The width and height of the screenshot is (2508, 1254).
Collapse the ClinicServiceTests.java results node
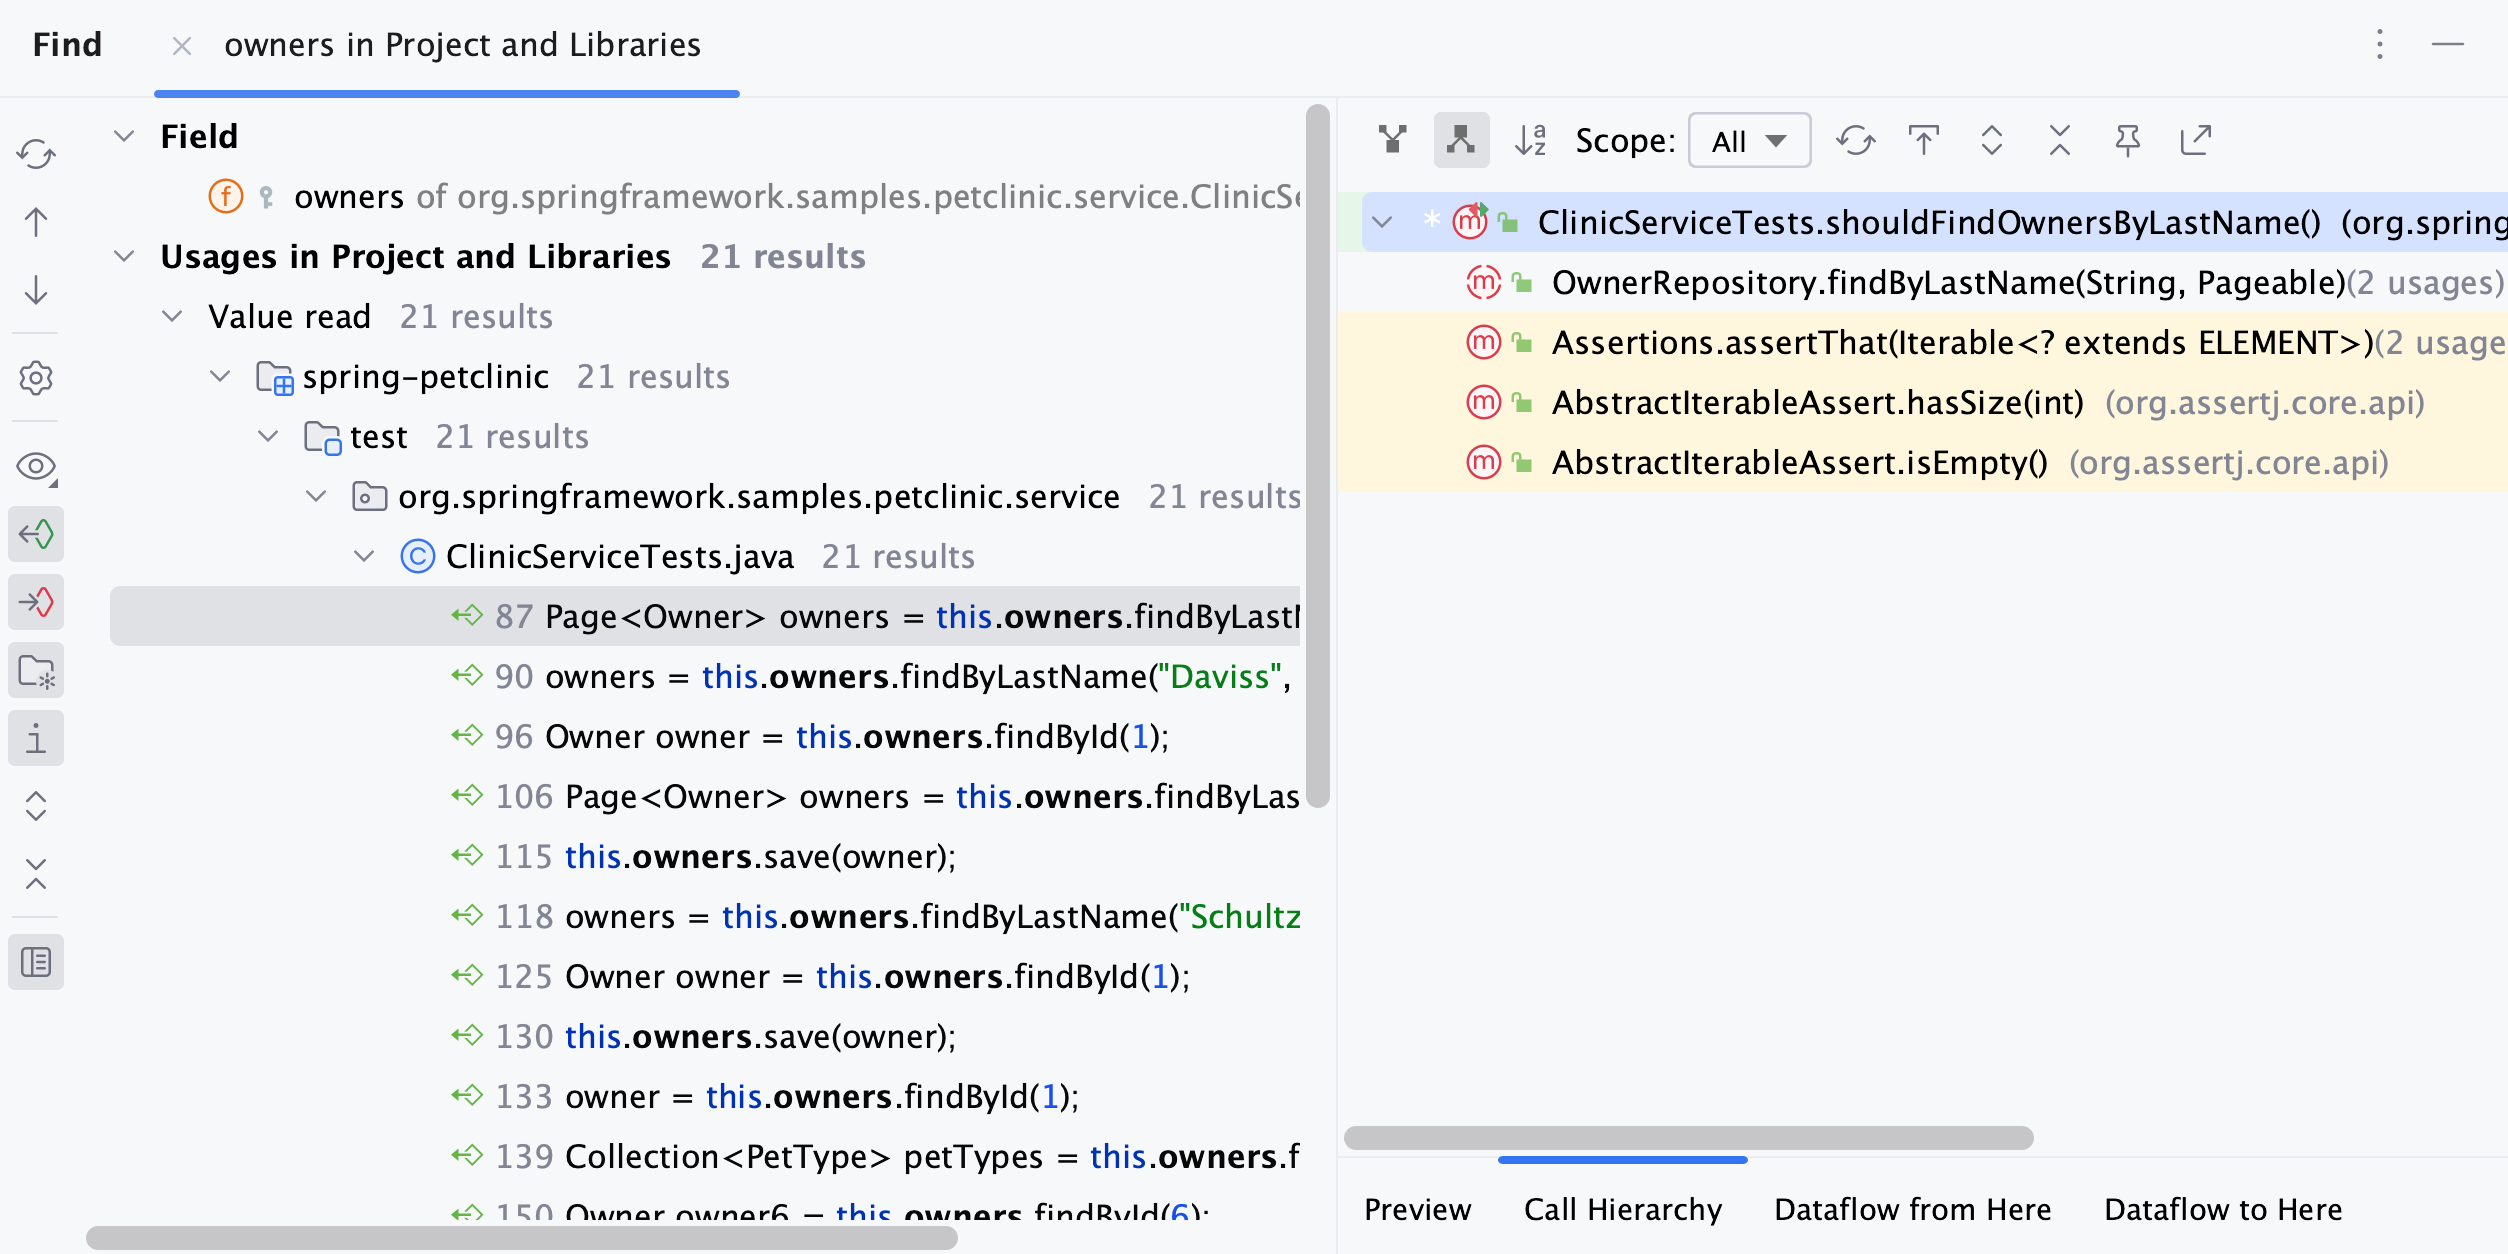pyautogui.click(x=364, y=557)
